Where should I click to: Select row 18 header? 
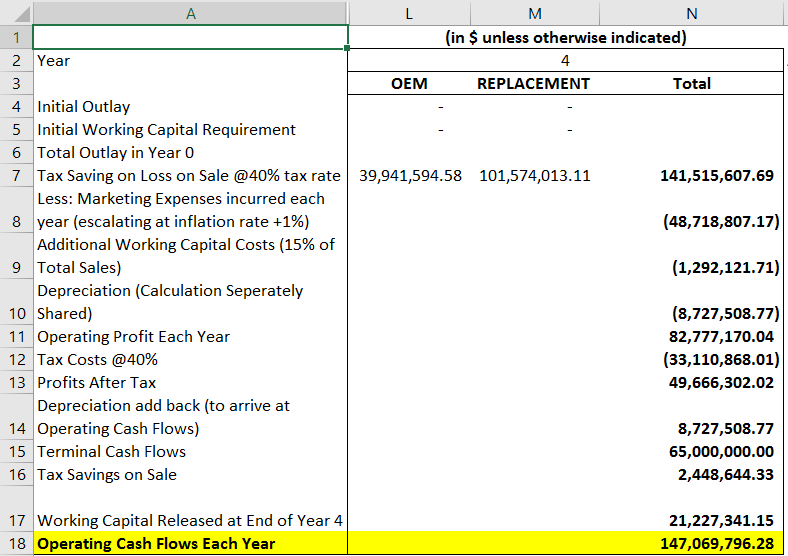pyautogui.click(x=16, y=544)
